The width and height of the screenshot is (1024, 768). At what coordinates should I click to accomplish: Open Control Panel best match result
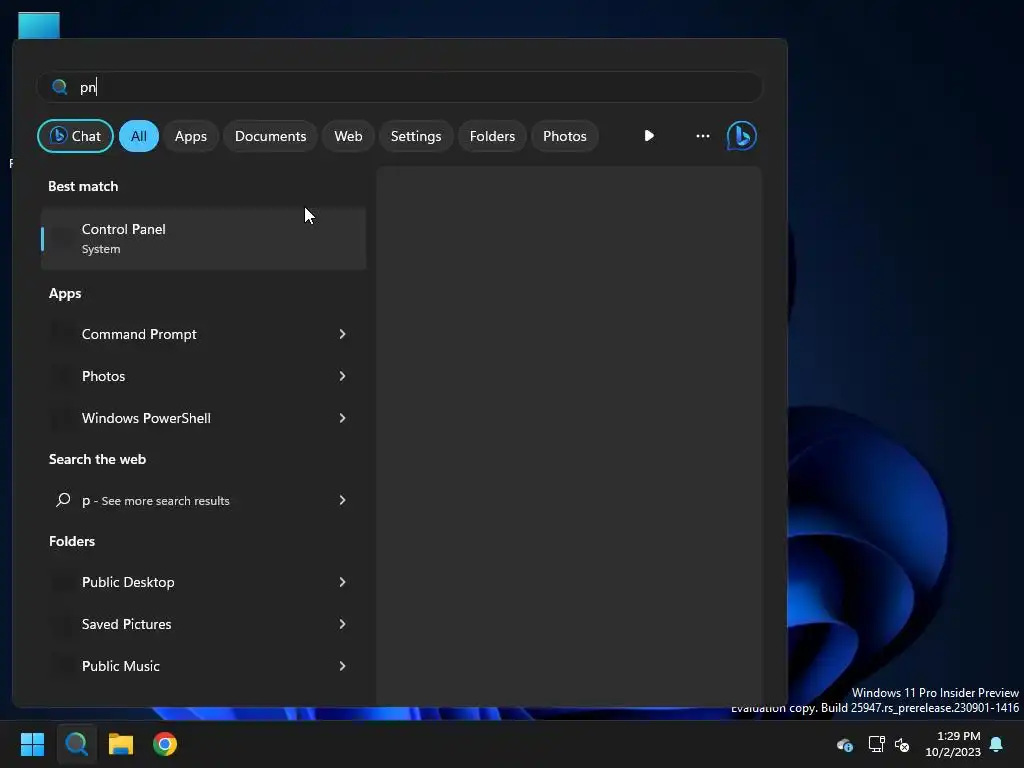click(x=203, y=238)
